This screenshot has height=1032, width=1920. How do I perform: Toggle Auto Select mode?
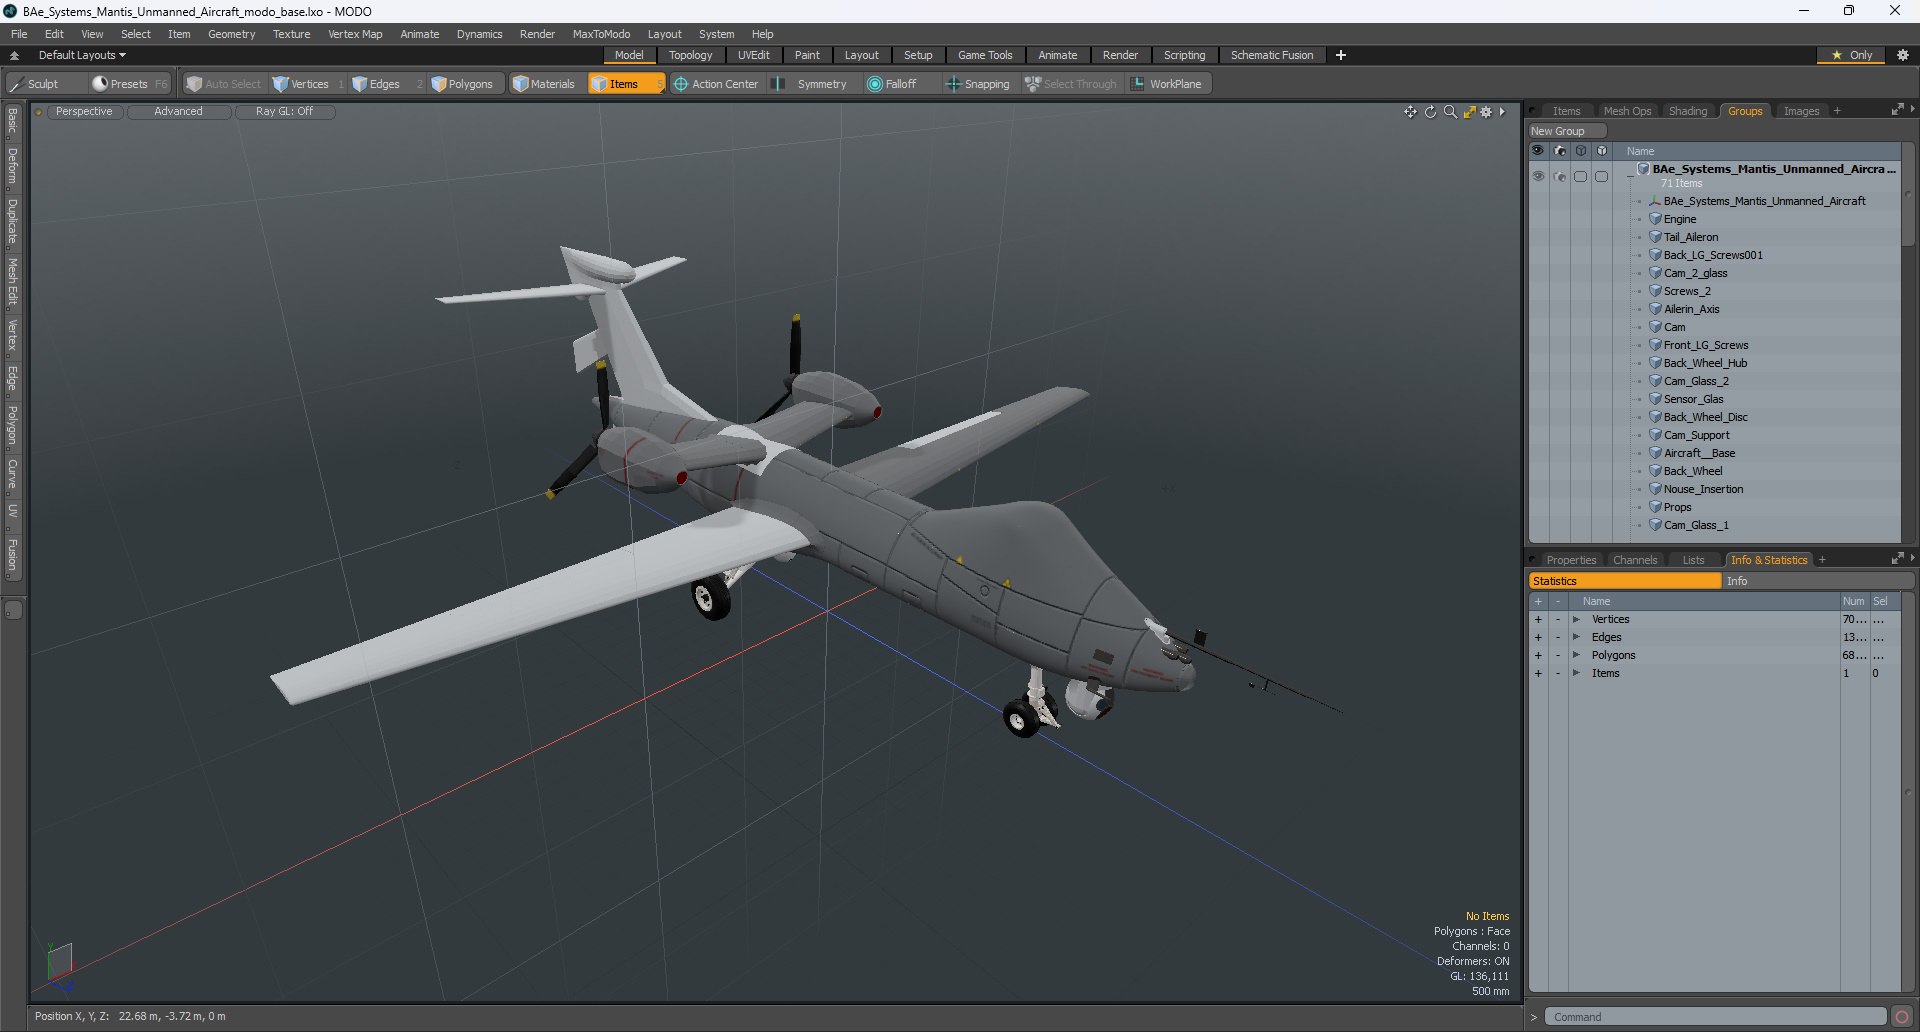coord(224,84)
